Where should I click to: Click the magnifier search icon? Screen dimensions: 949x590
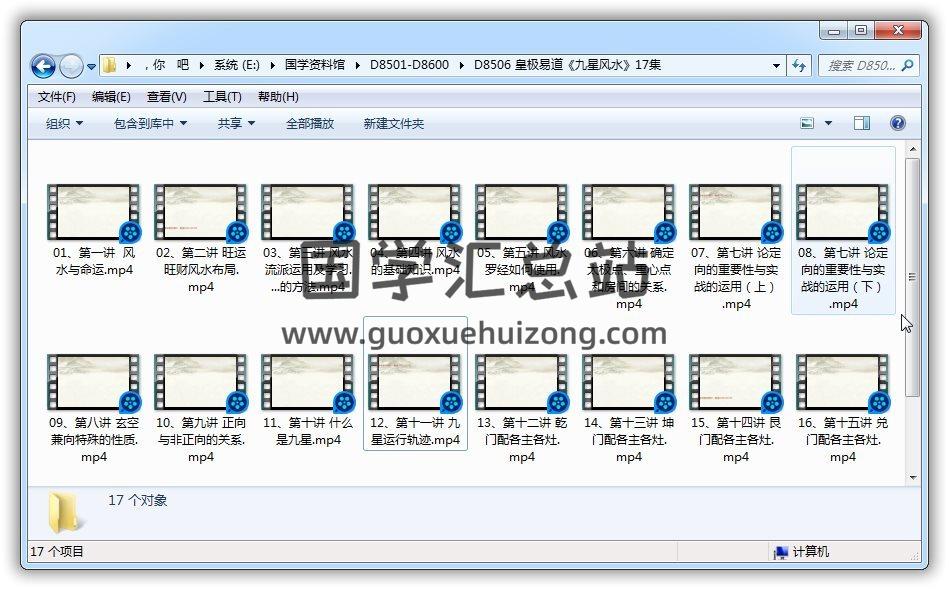pyautogui.click(x=907, y=65)
